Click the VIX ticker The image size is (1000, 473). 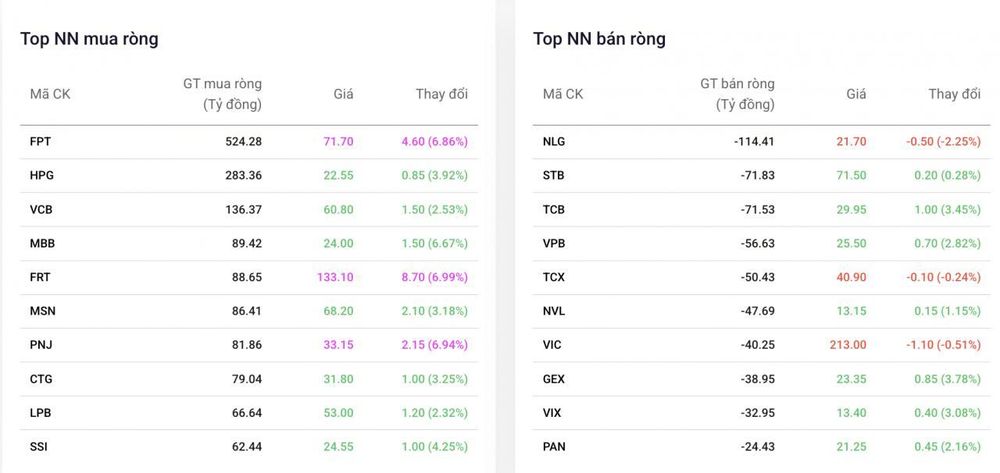(552, 413)
